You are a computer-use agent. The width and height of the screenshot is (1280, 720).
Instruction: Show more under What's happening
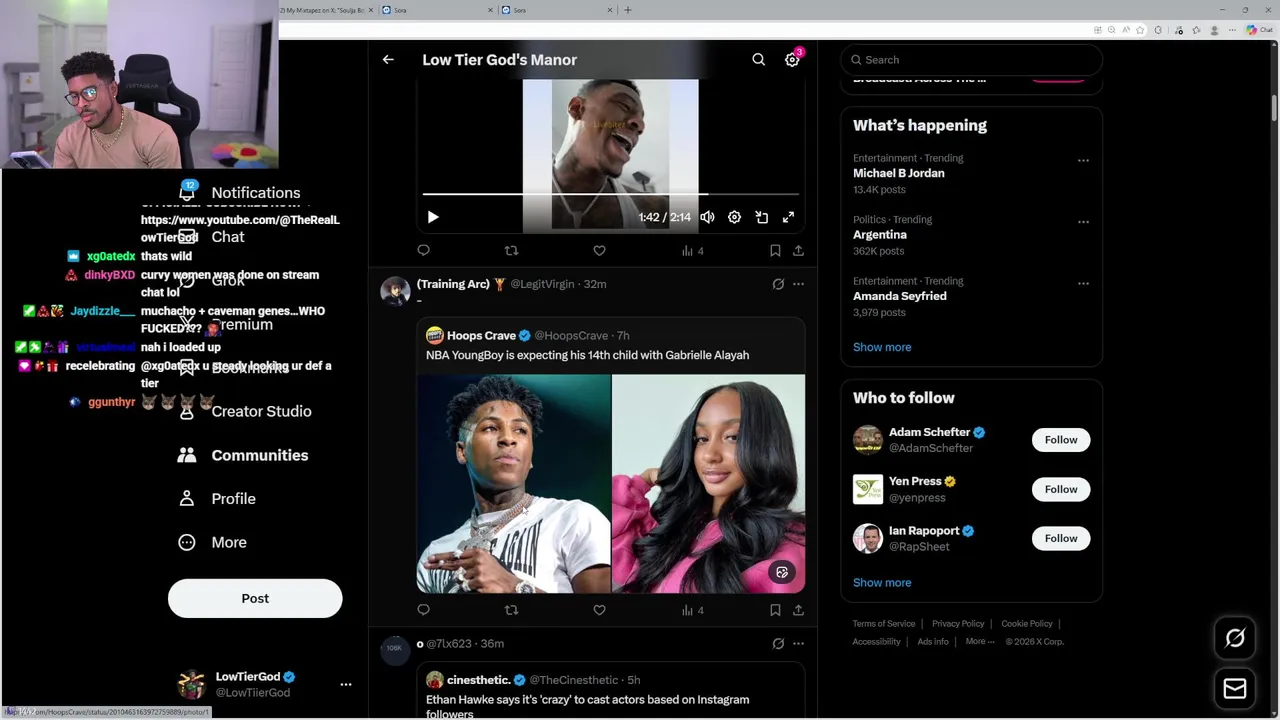tap(882, 347)
